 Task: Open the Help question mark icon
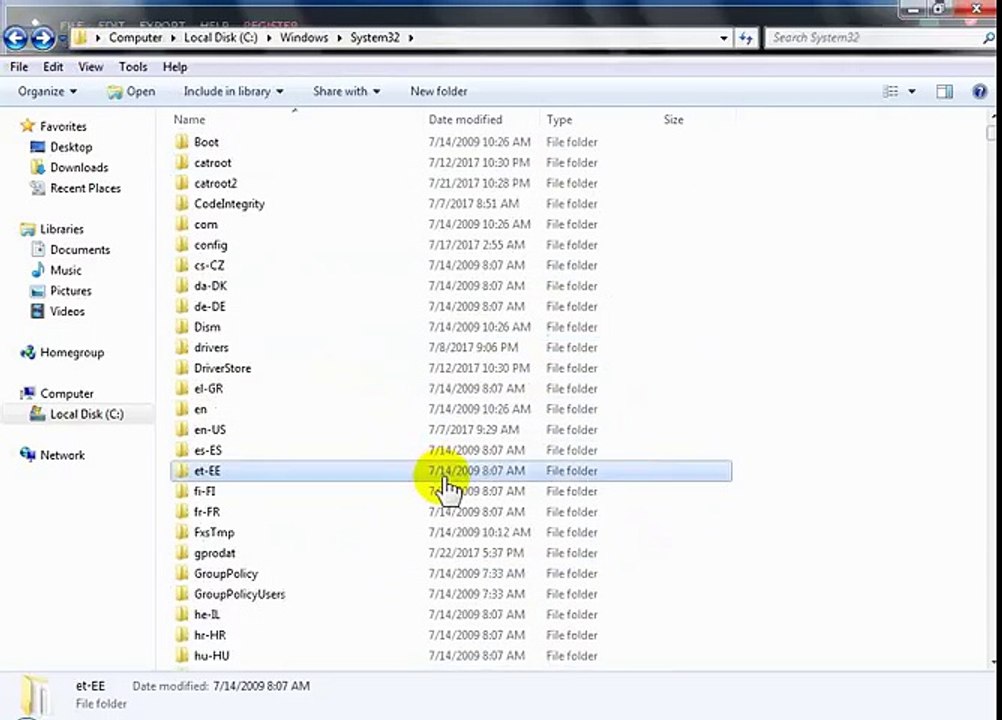click(979, 92)
